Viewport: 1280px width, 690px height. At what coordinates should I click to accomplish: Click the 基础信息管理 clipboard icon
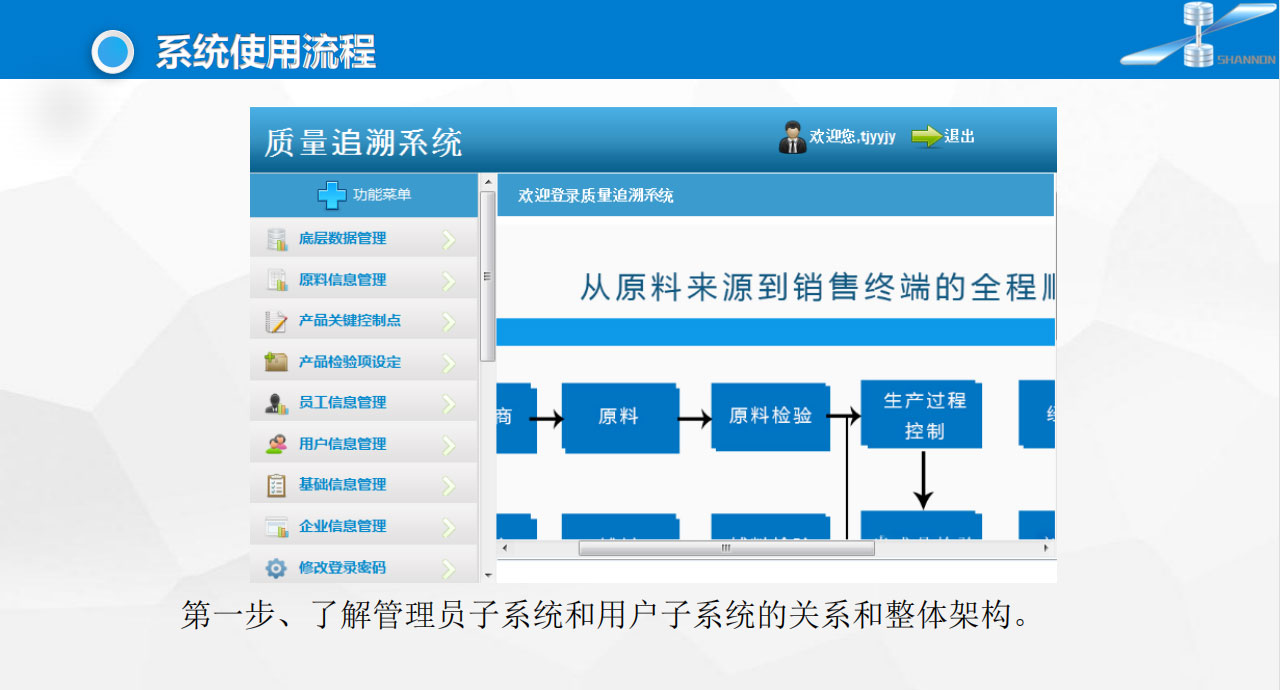pyautogui.click(x=277, y=485)
